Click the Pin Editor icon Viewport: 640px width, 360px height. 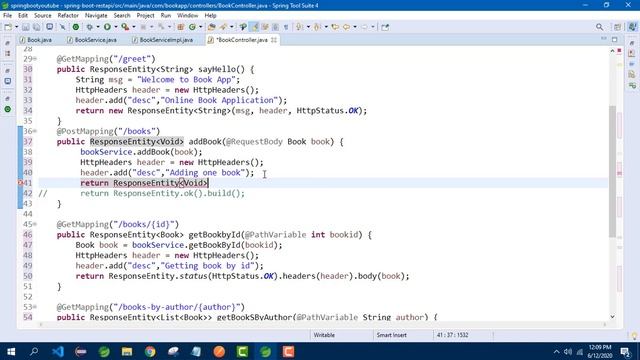(x=385, y=27)
